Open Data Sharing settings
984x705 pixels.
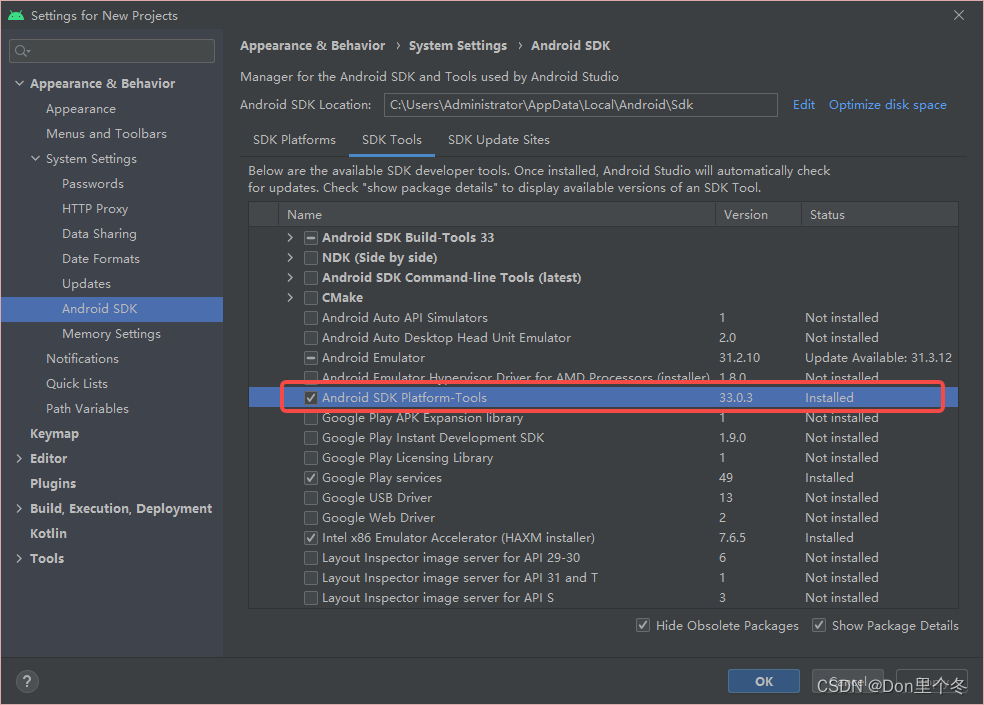(99, 234)
